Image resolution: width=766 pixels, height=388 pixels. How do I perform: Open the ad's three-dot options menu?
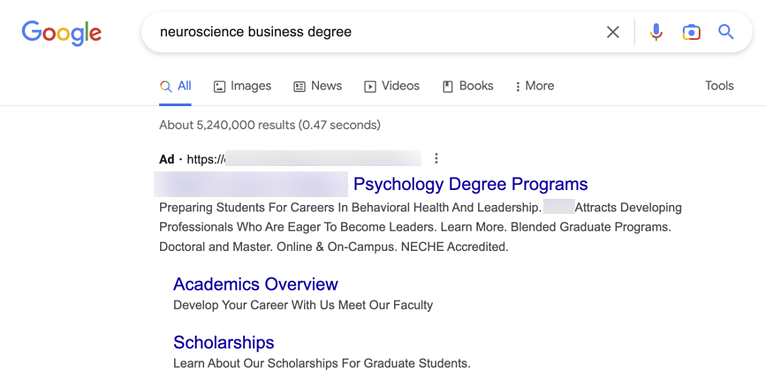coord(436,158)
